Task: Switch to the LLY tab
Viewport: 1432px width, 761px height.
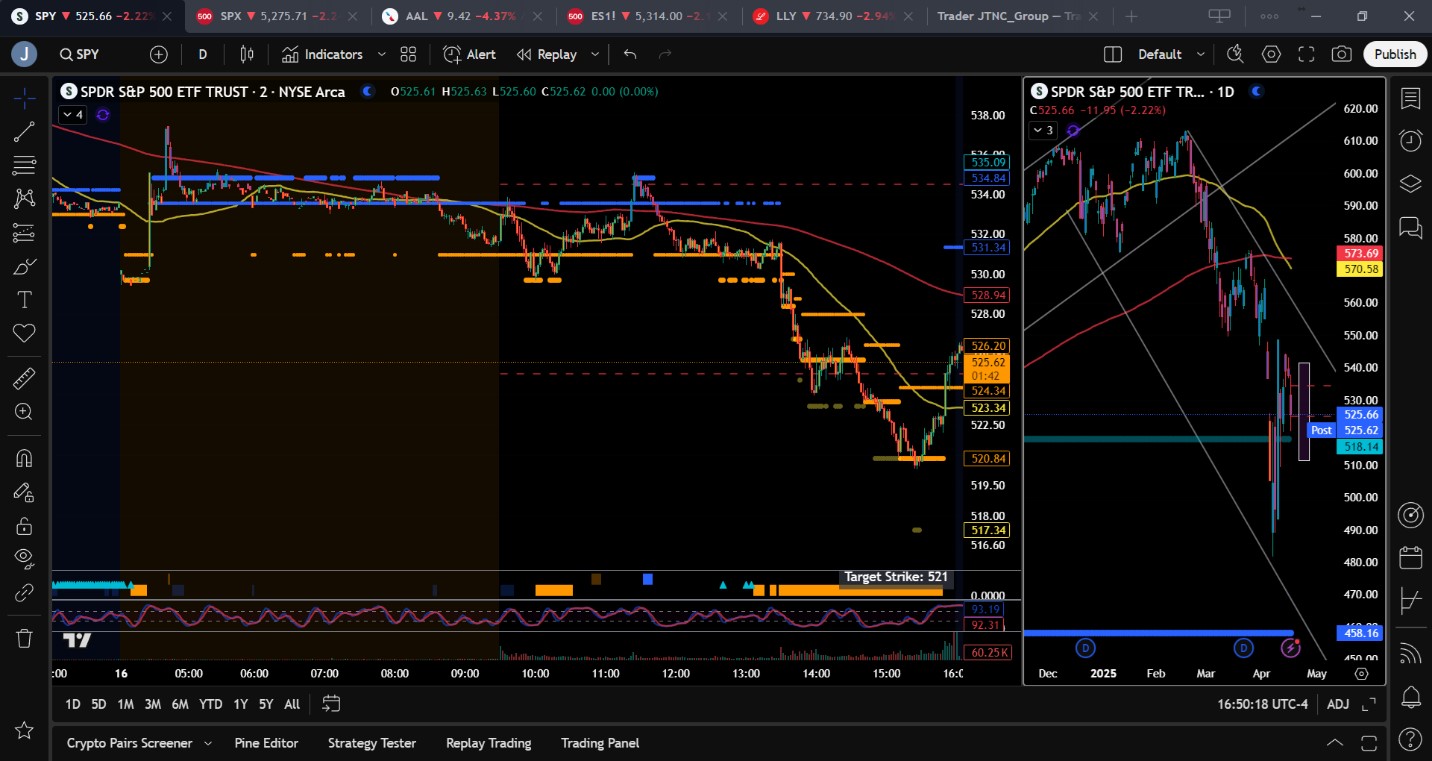Action: point(834,16)
